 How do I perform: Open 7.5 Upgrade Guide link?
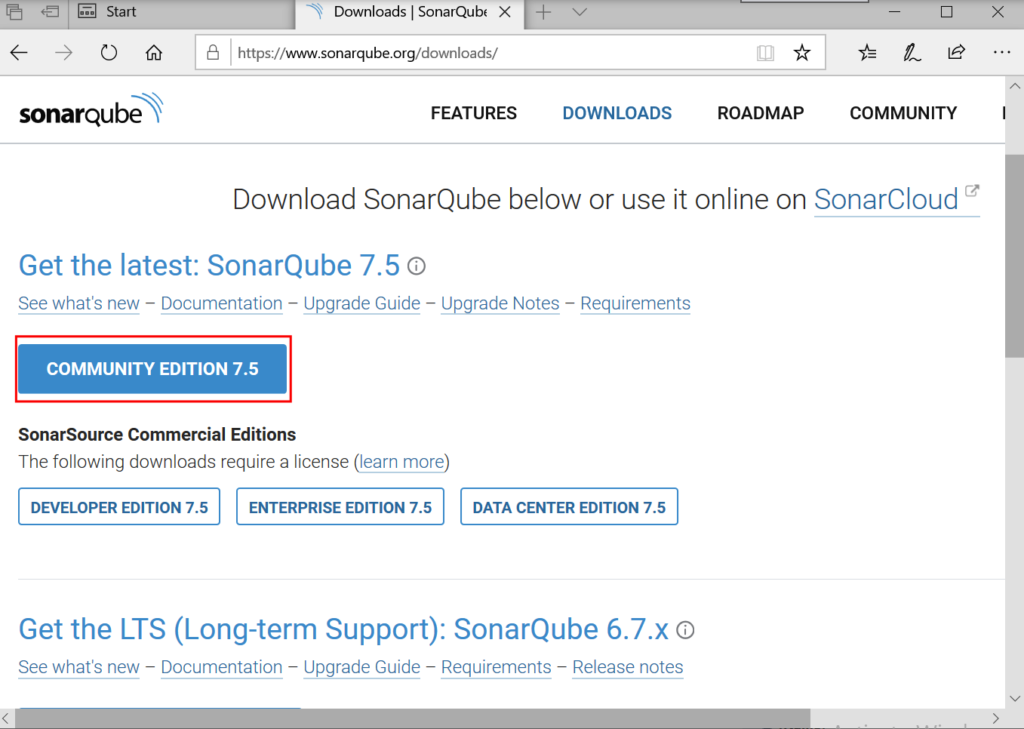tap(362, 303)
